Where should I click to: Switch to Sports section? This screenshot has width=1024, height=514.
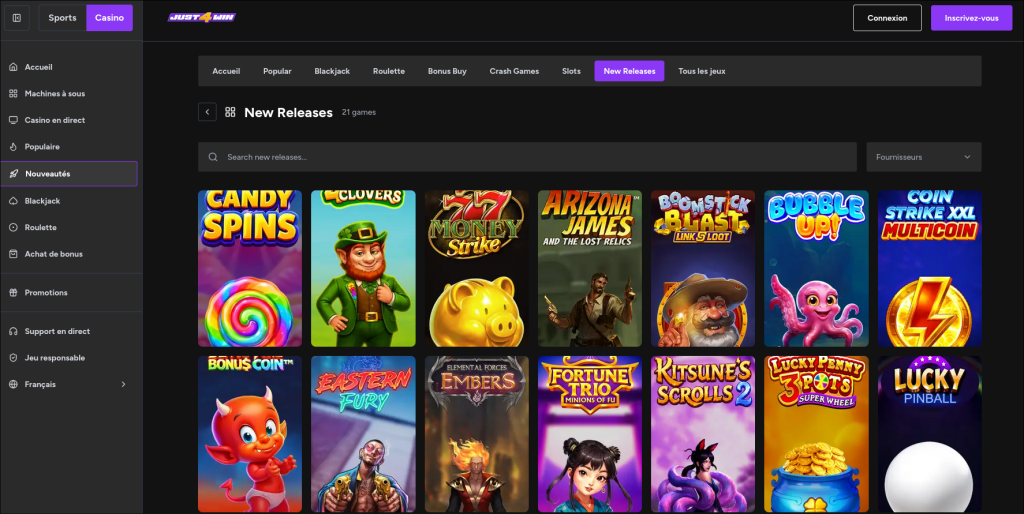62,18
